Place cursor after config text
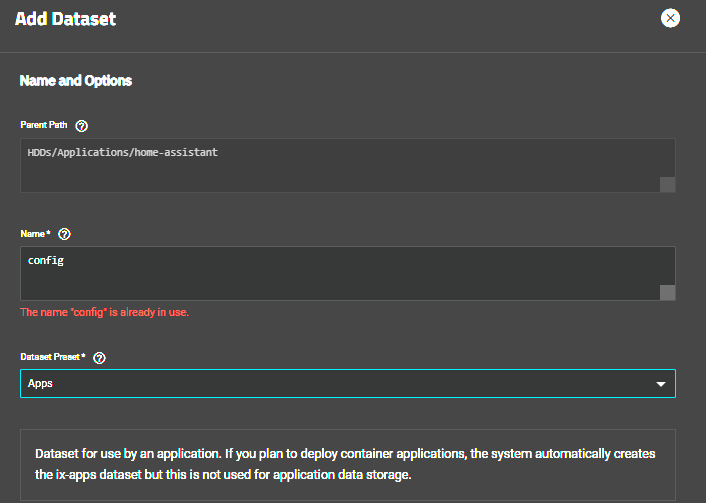Viewport: 706px width, 503px height. [66, 260]
